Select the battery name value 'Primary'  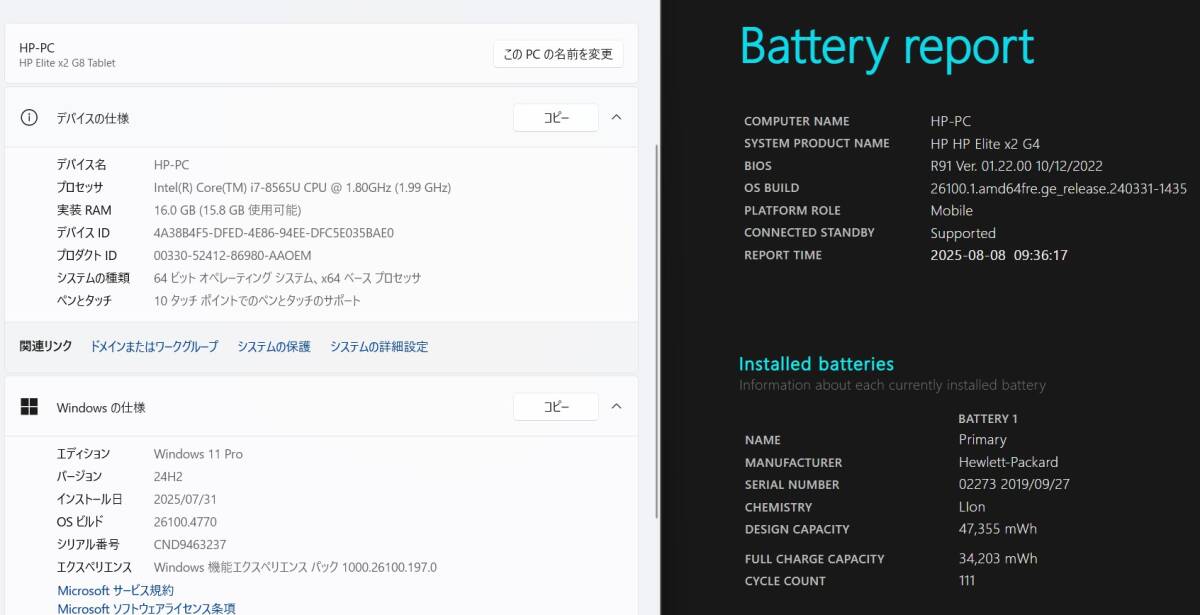982,440
